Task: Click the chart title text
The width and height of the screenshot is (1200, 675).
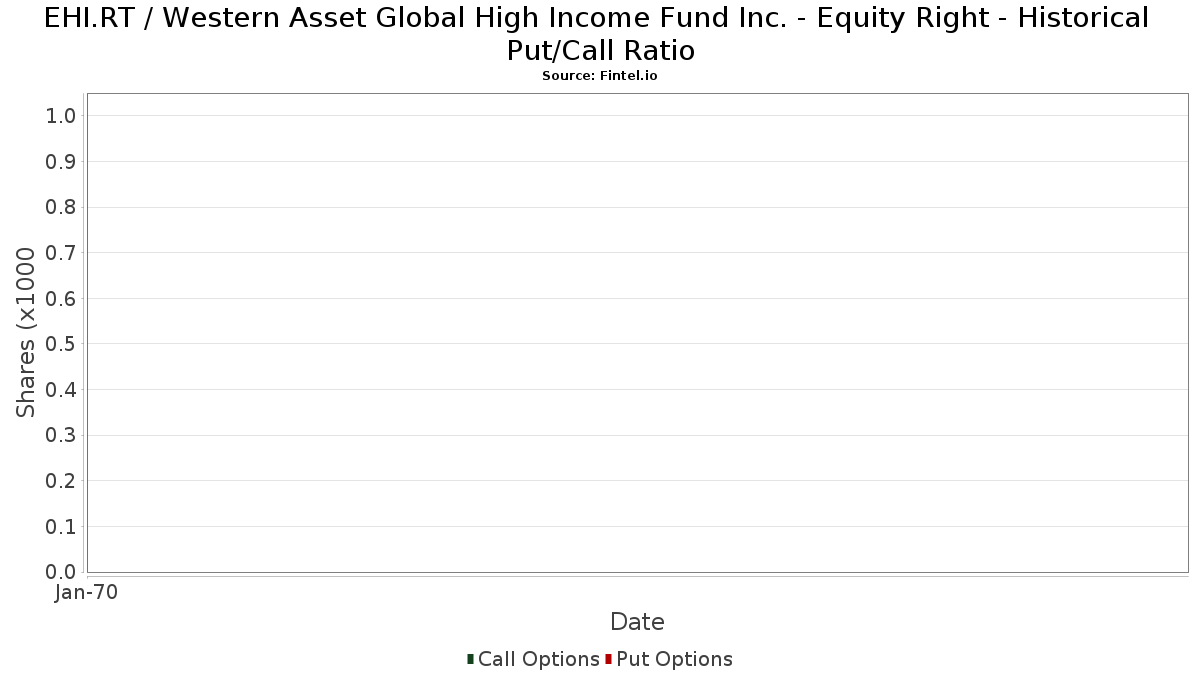Action: point(600,33)
